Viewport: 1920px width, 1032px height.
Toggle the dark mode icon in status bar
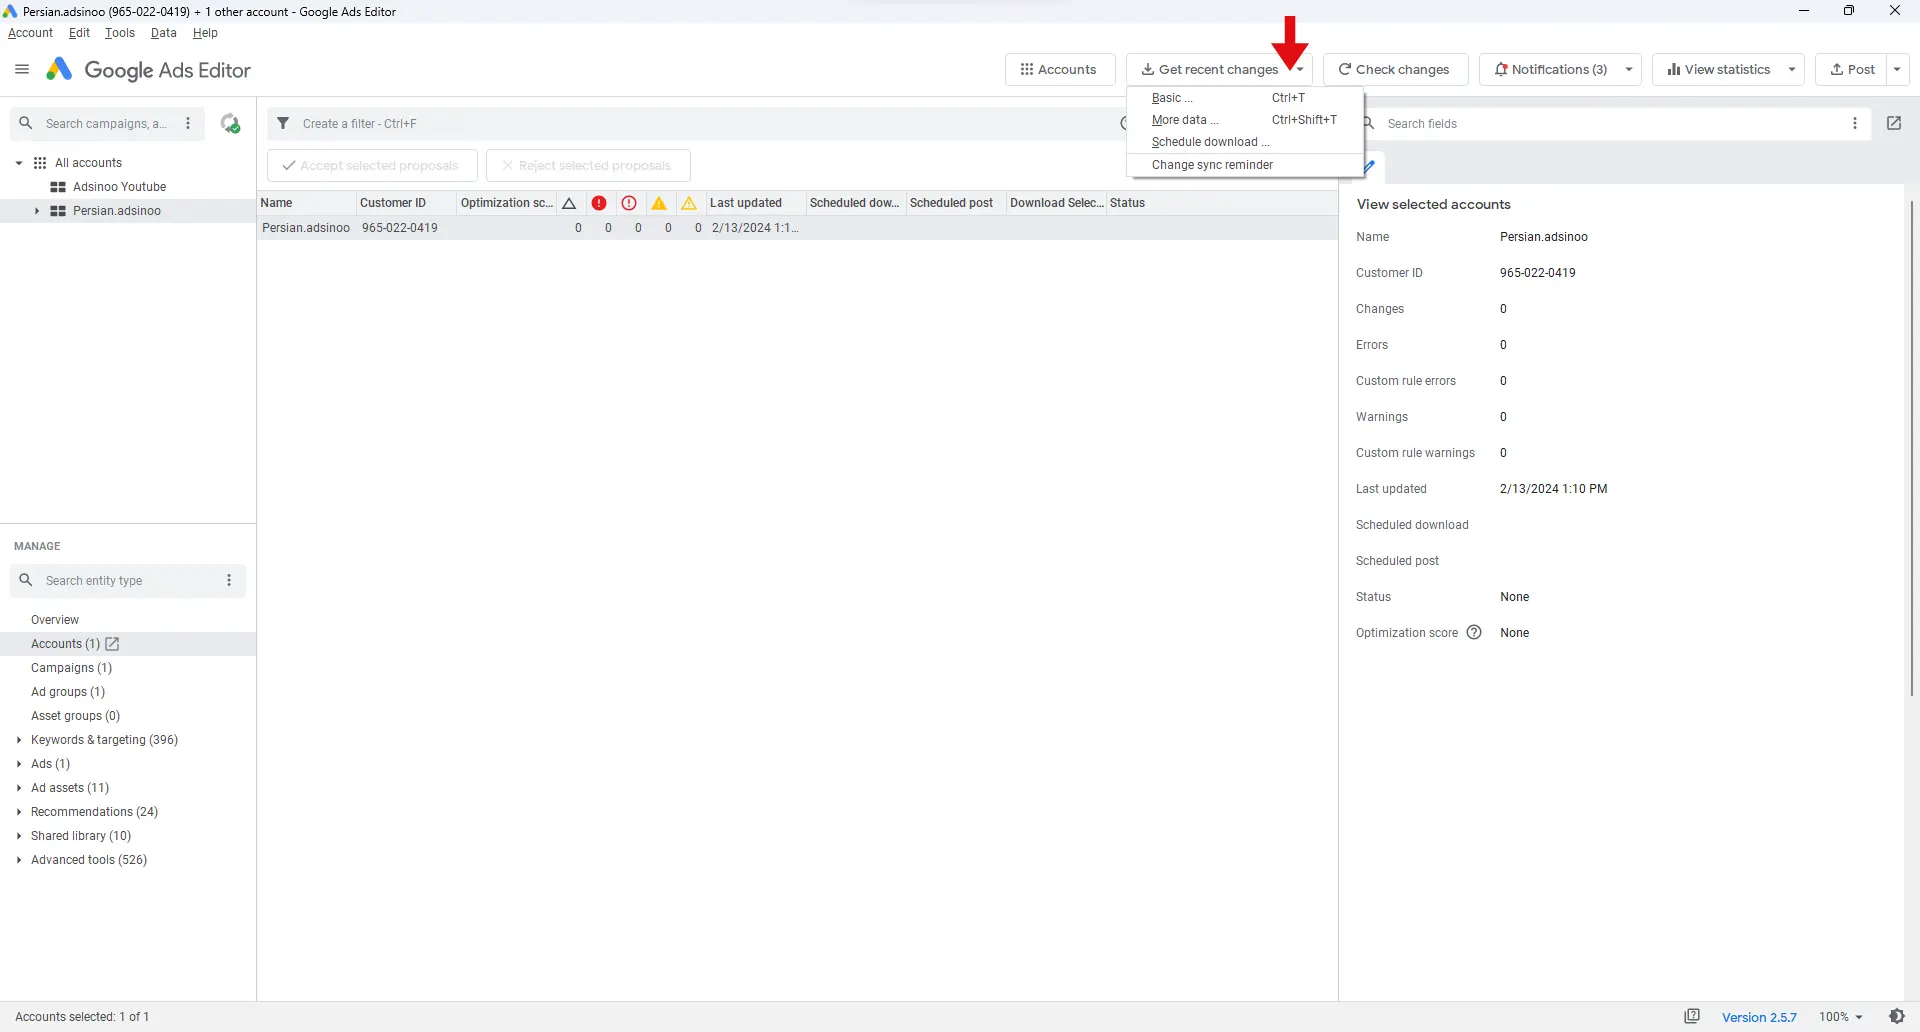click(1897, 1017)
